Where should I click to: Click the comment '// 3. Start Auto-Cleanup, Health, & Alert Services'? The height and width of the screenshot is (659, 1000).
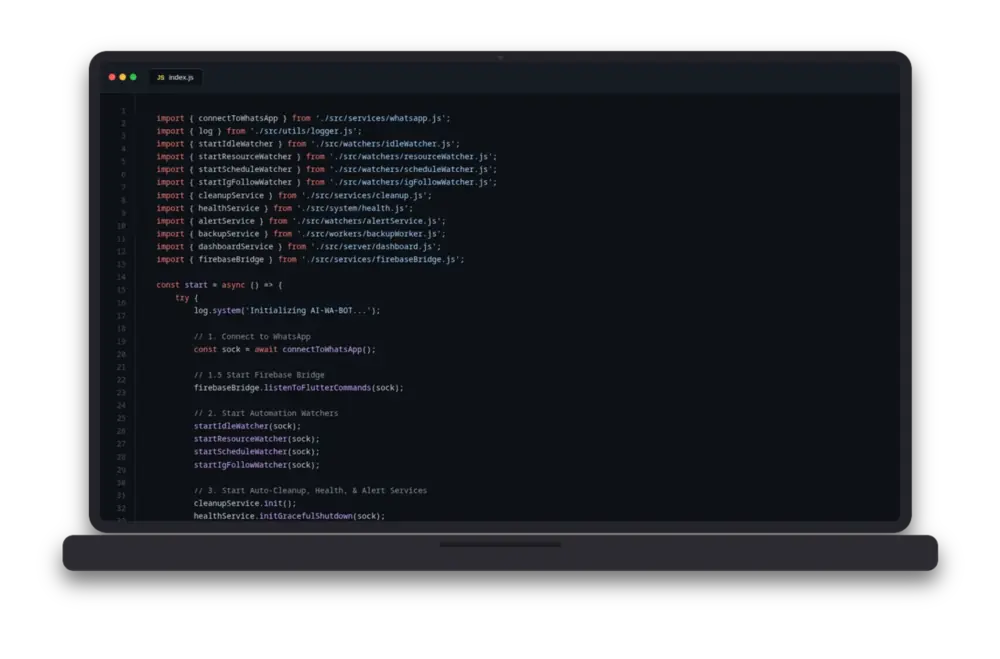(x=311, y=490)
